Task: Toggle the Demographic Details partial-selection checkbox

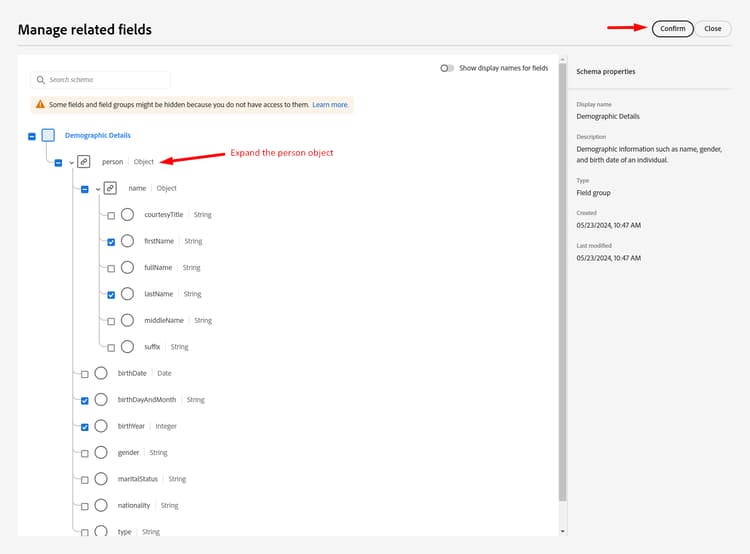Action: pos(32,136)
